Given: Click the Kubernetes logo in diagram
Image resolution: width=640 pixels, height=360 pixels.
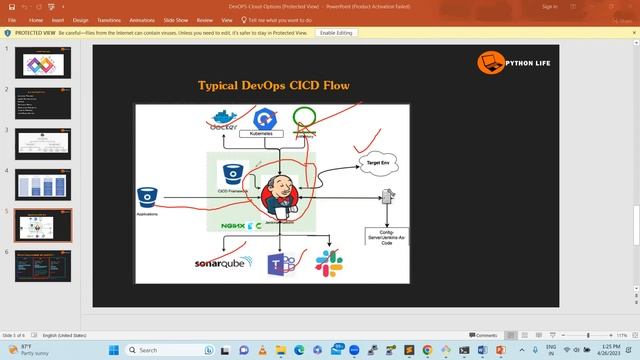Looking at the screenshot, I should click(264, 119).
